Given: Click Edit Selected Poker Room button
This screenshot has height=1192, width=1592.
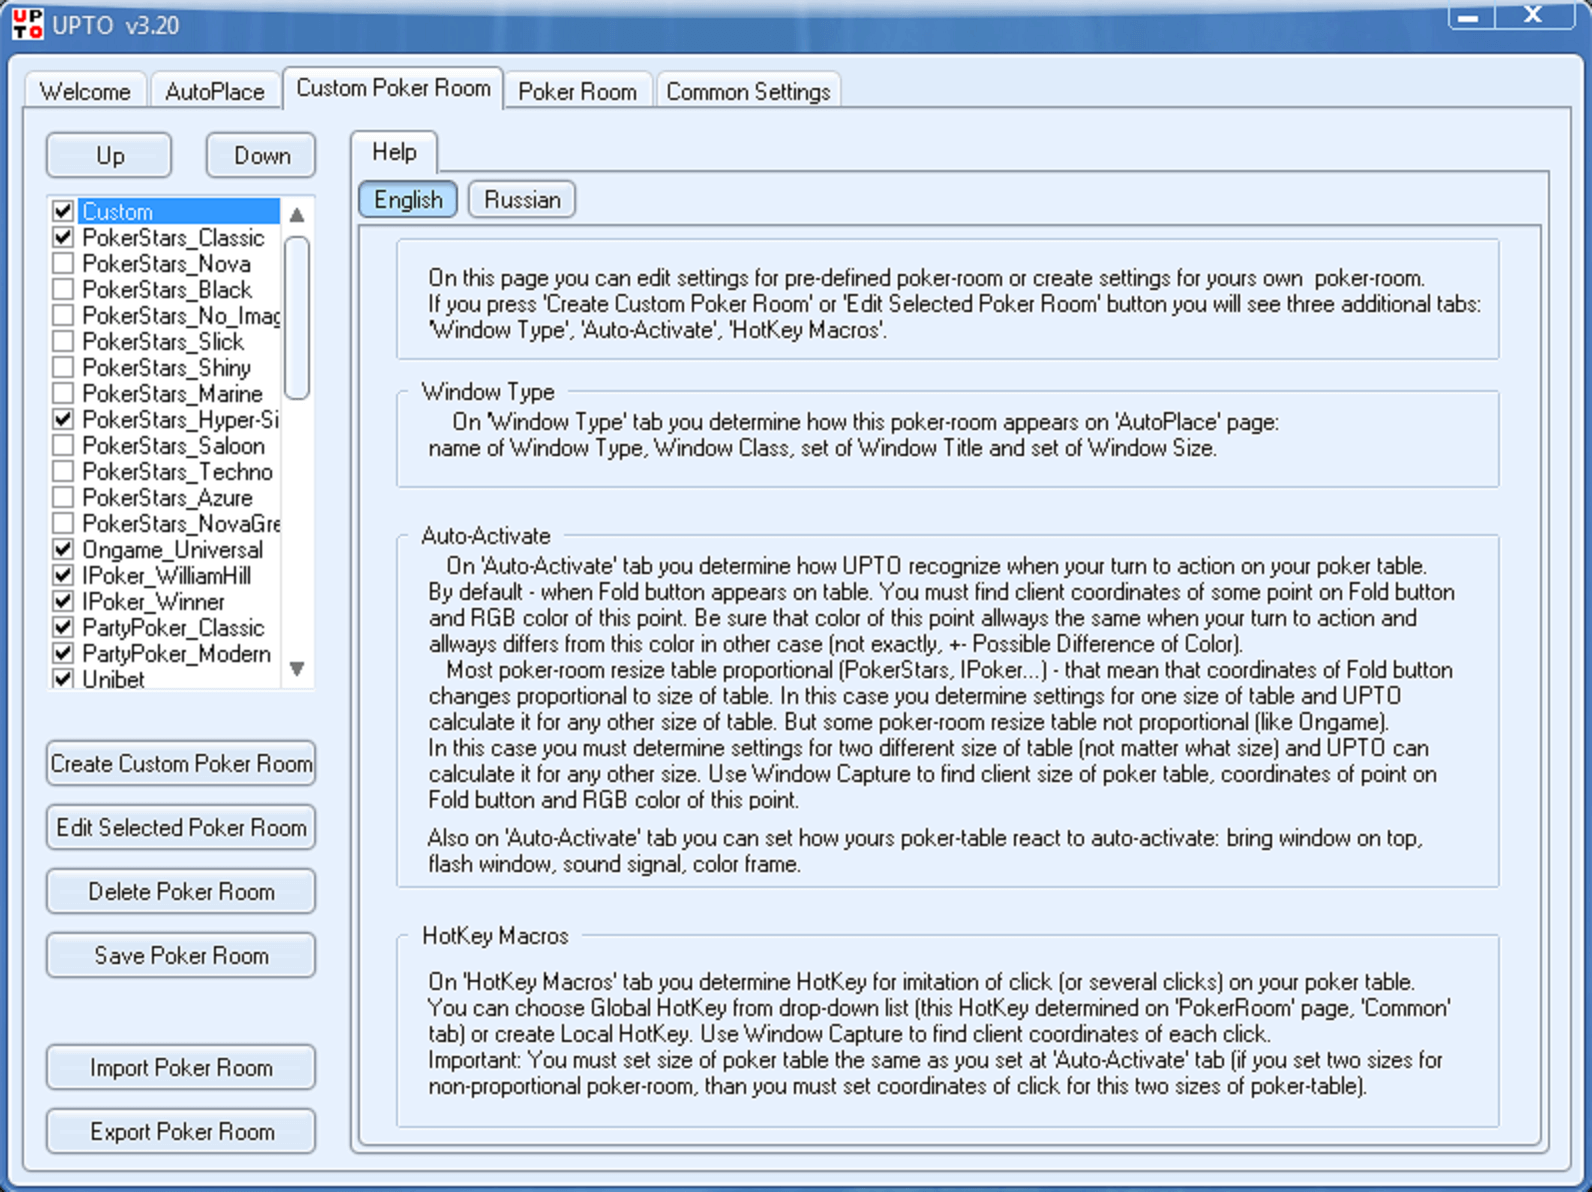Looking at the screenshot, I should click(181, 828).
